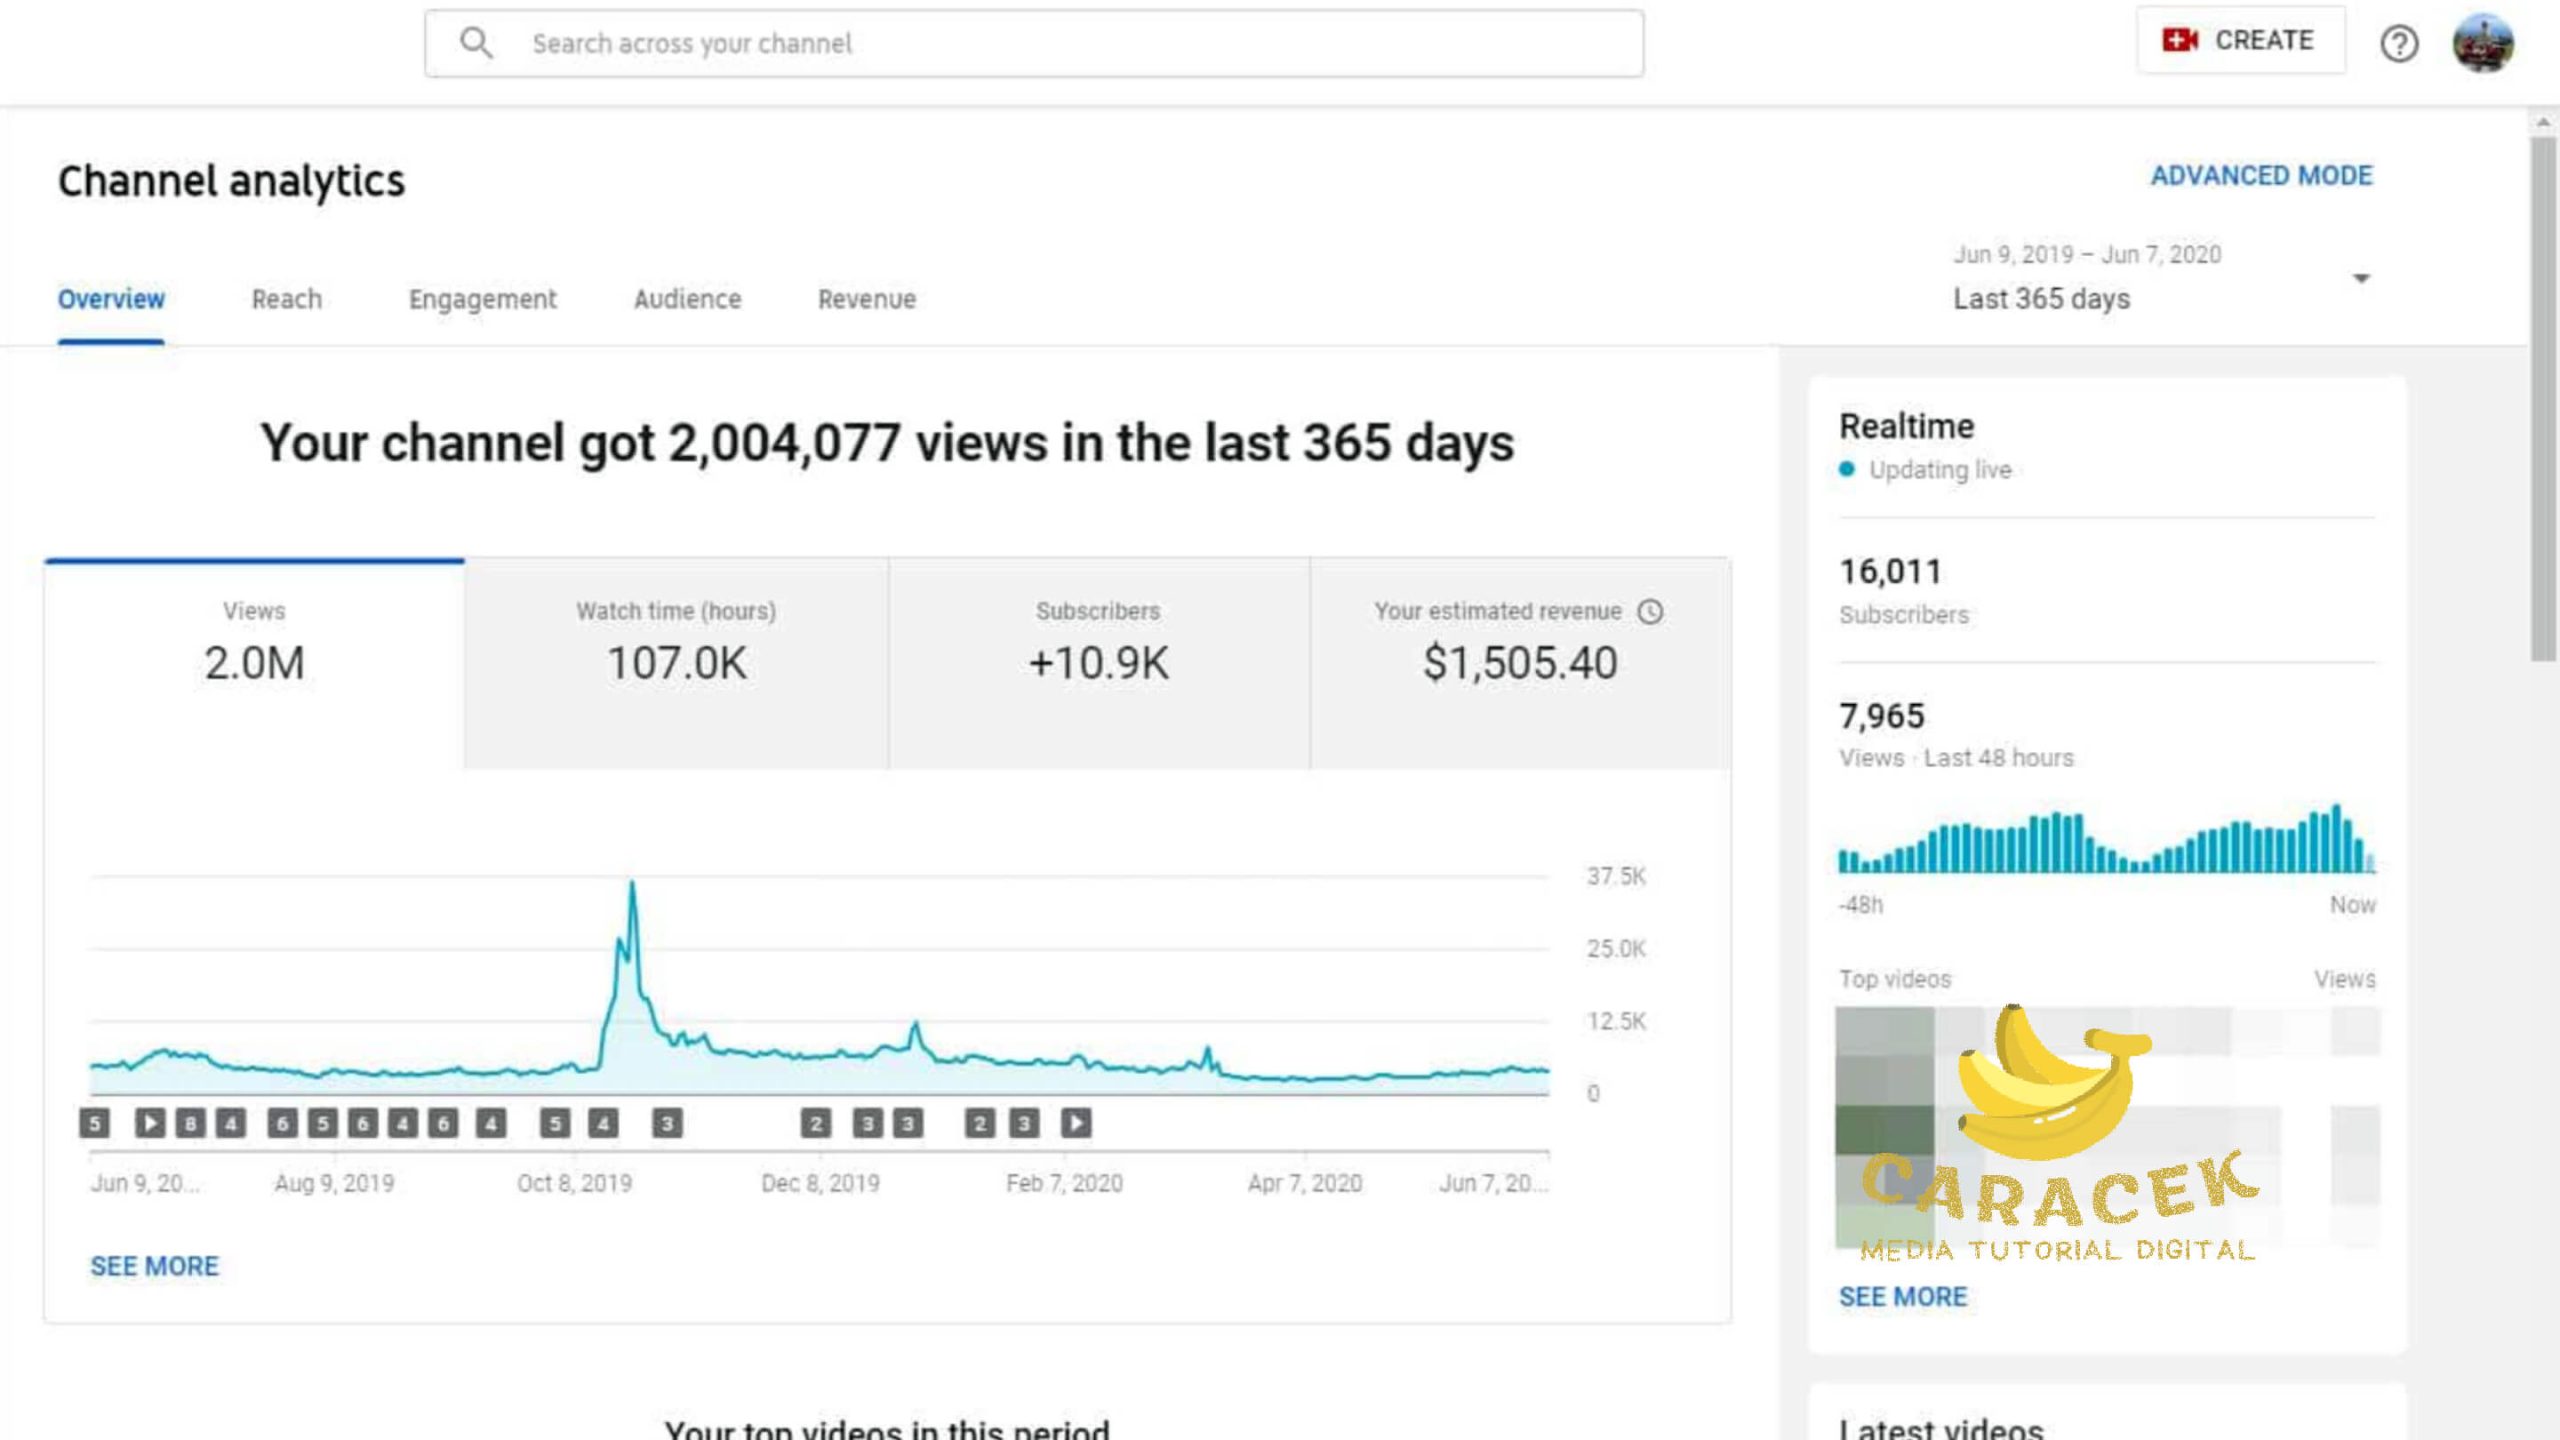Viewport: 2560px width, 1440px height.
Task: Open the help question mark icon
Action: (x=2398, y=43)
